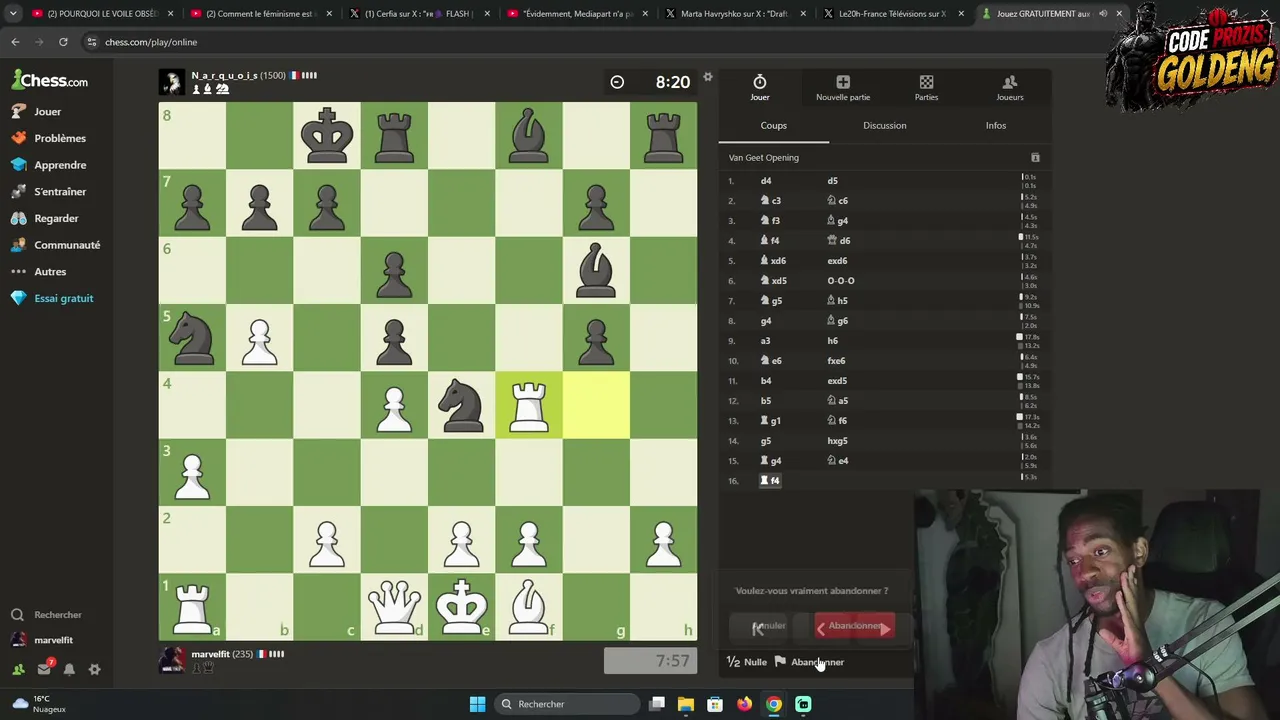
Task: Switch to the Discussion tab
Action: coord(885,125)
